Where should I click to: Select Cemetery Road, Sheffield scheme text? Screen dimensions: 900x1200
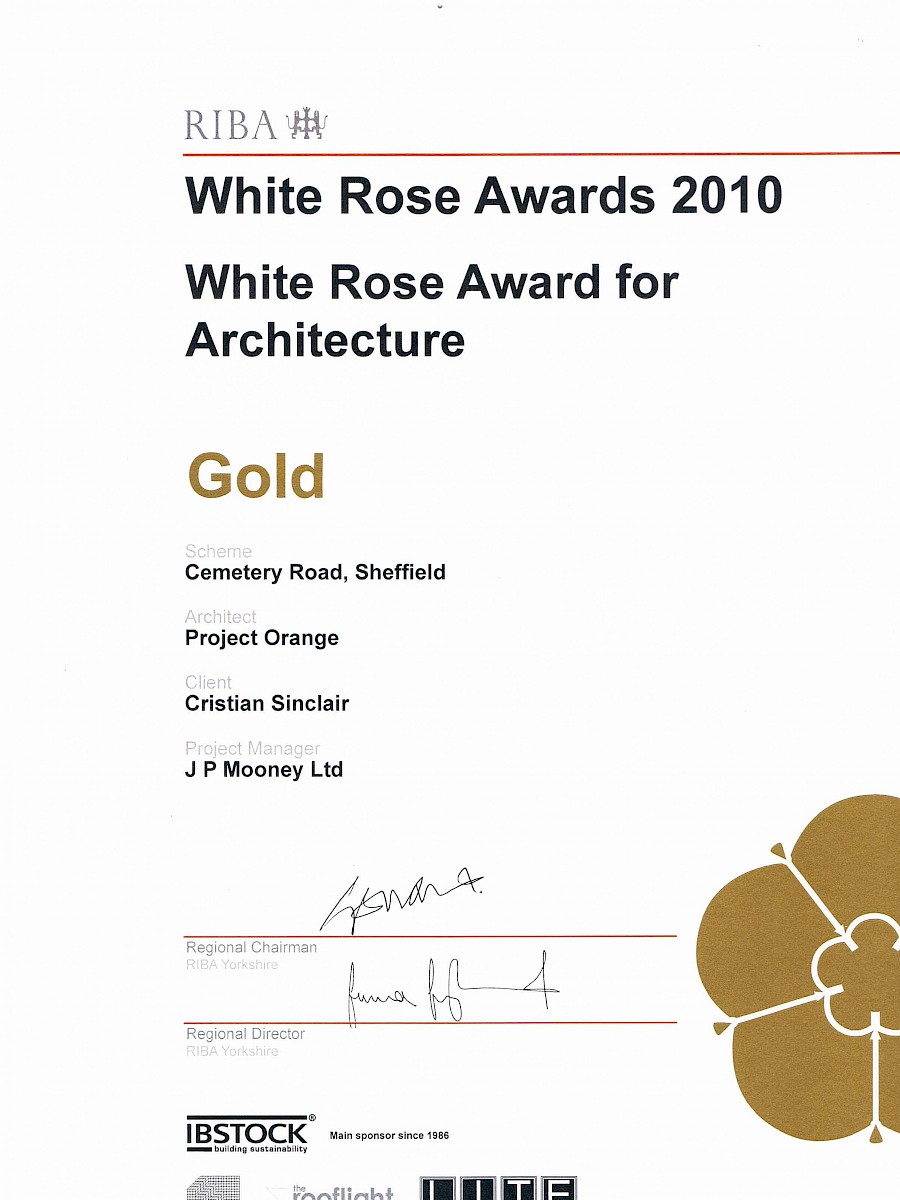tap(315, 573)
